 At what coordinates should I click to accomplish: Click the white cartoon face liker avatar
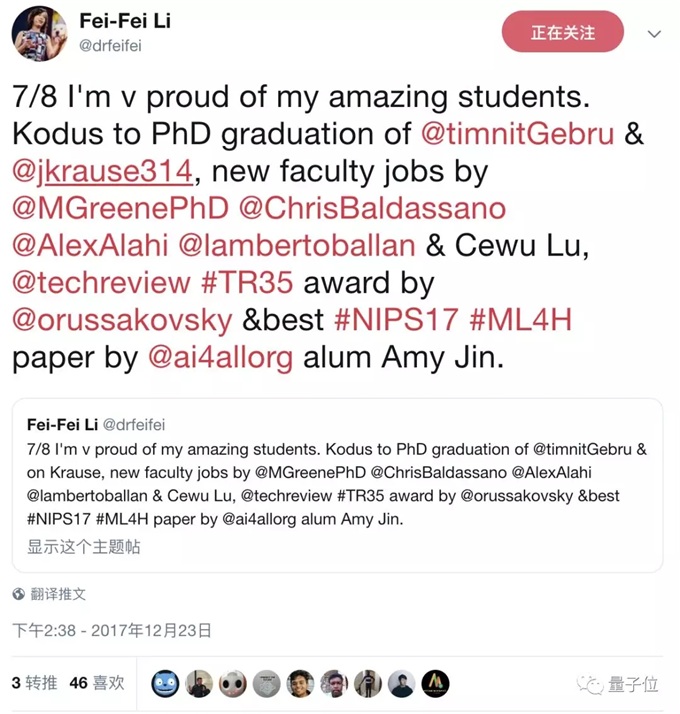pos(233,683)
